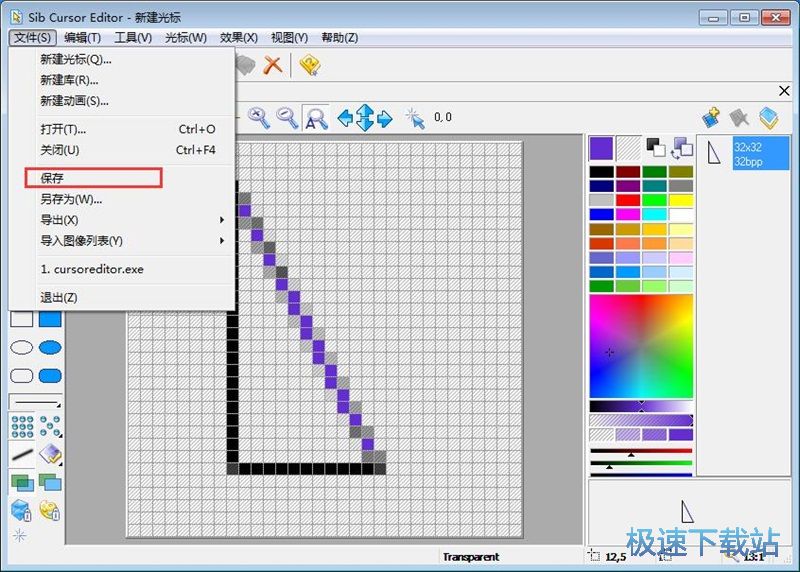Select the empty rounded rectangle tool
The image size is (800, 572).
[21, 376]
